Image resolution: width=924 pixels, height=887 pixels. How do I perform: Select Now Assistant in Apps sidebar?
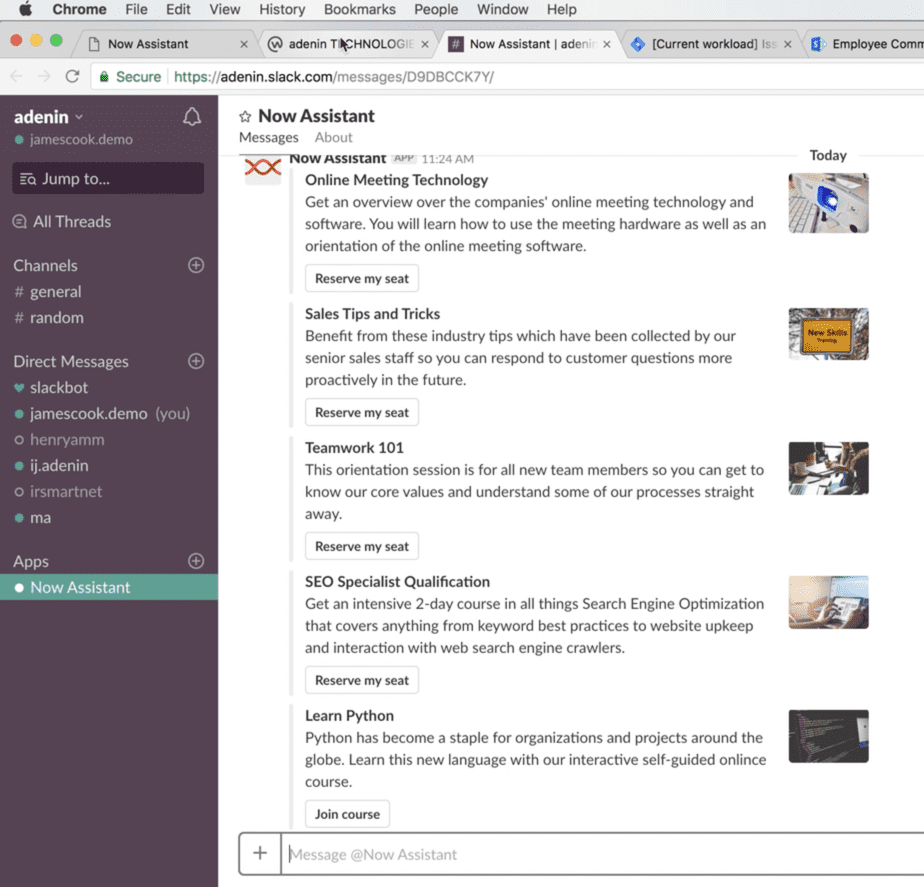[109, 587]
